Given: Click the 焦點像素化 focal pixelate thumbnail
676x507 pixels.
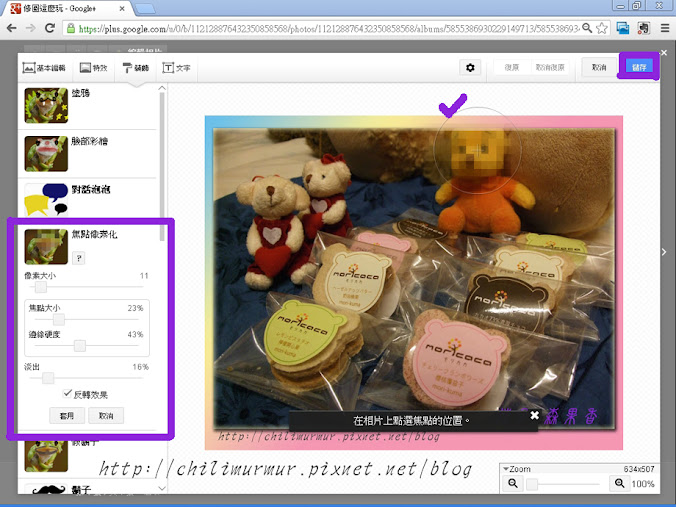Looking at the screenshot, I should (46, 247).
